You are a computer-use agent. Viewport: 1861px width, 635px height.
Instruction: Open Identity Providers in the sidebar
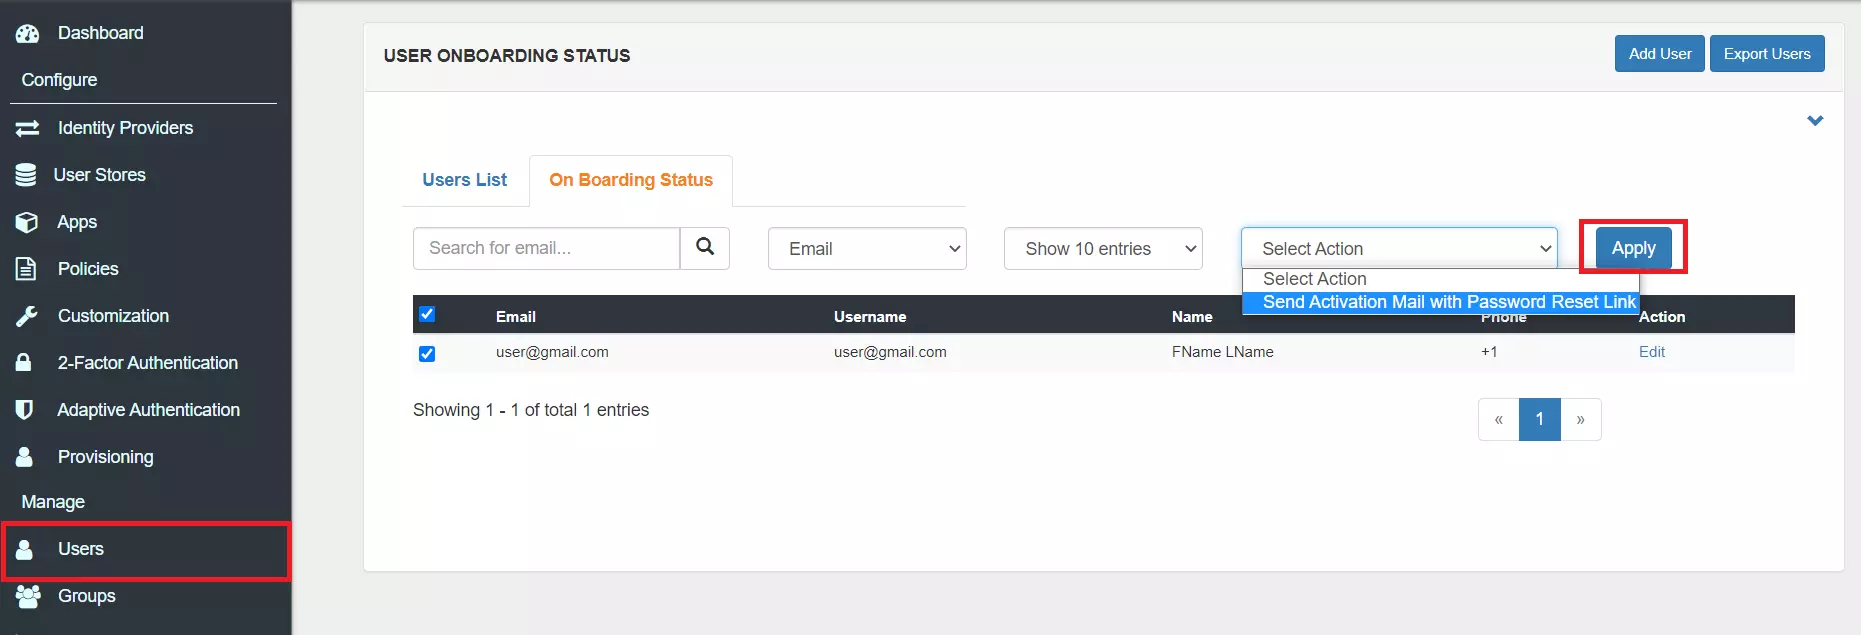(x=125, y=128)
